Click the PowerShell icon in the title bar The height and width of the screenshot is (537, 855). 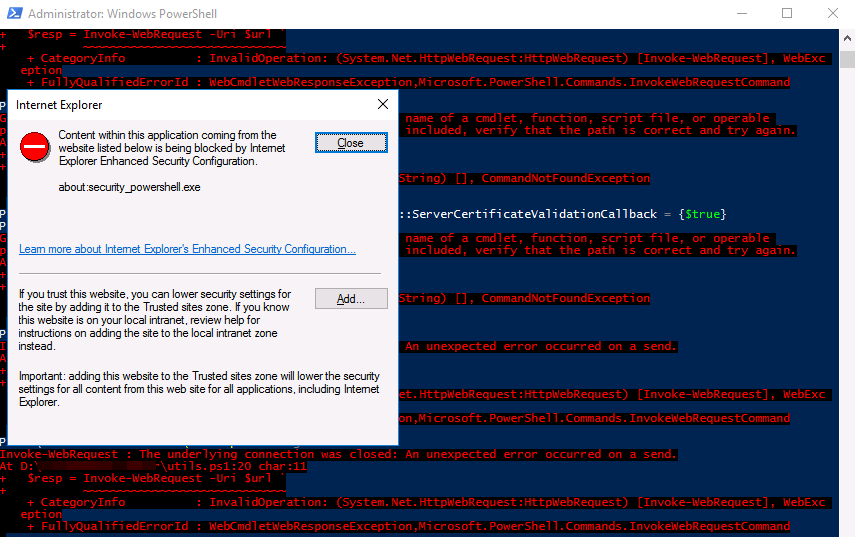pos(13,14)
